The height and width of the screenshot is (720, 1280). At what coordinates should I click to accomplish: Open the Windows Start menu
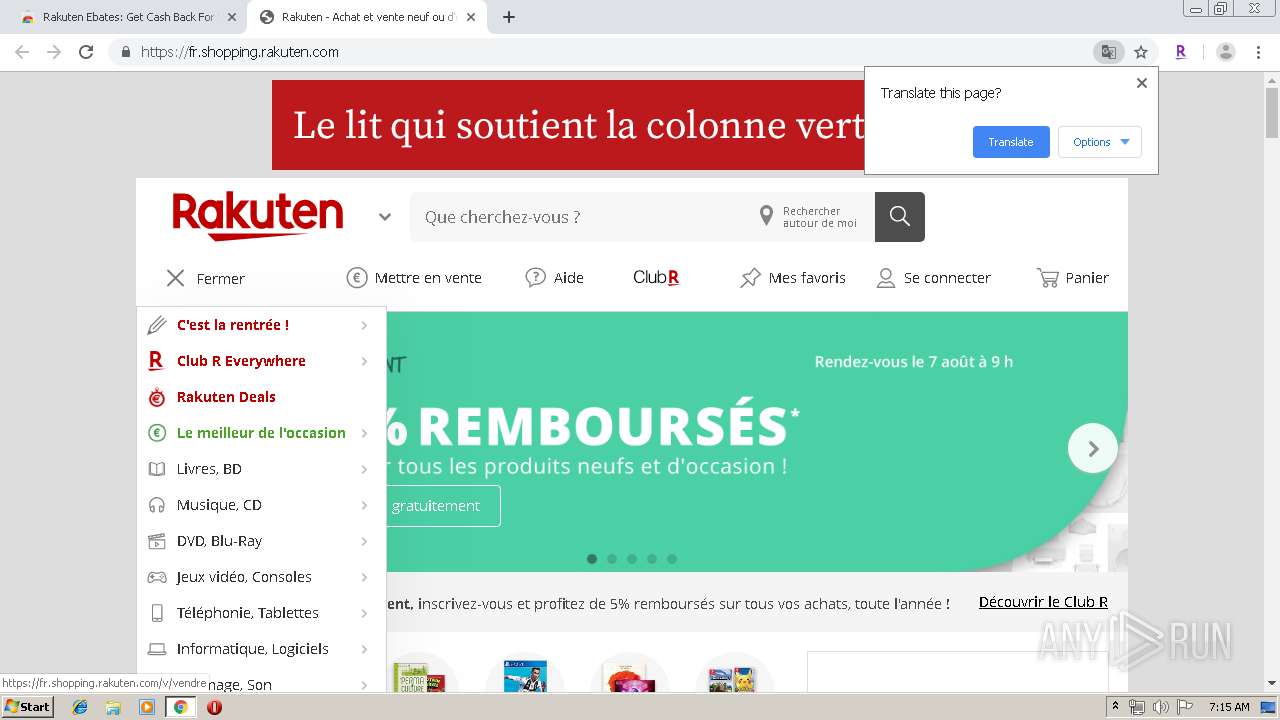[x=28, y=707]
